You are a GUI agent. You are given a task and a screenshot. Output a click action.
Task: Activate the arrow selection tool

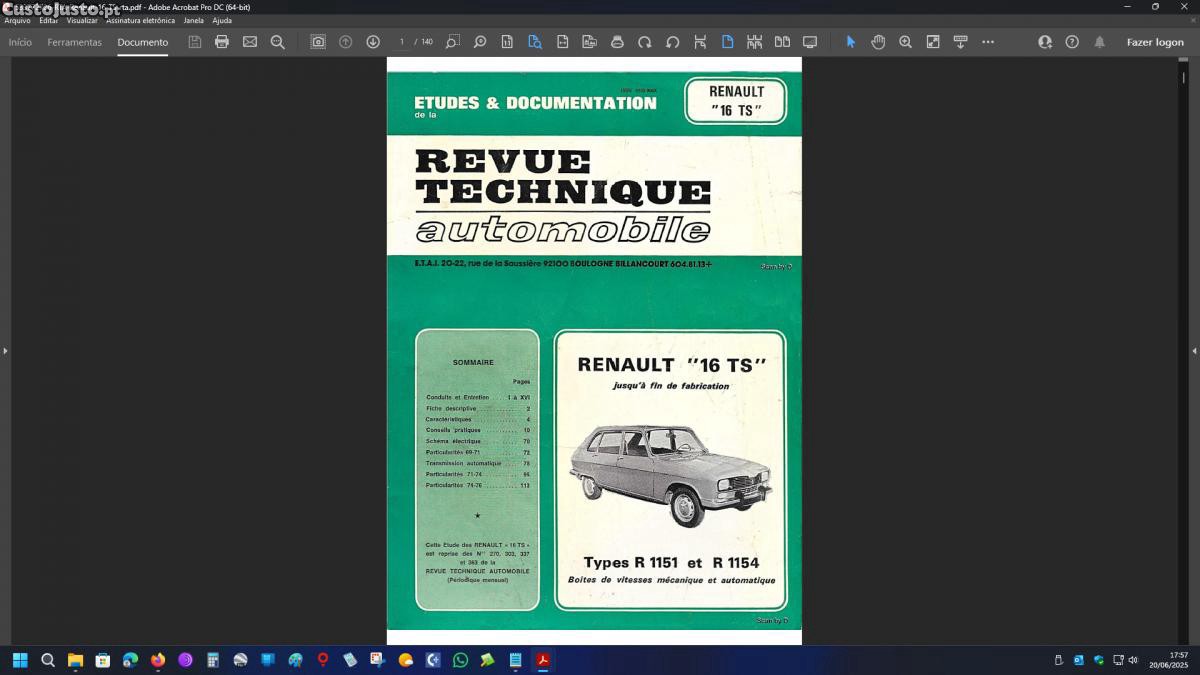(851, 42)
